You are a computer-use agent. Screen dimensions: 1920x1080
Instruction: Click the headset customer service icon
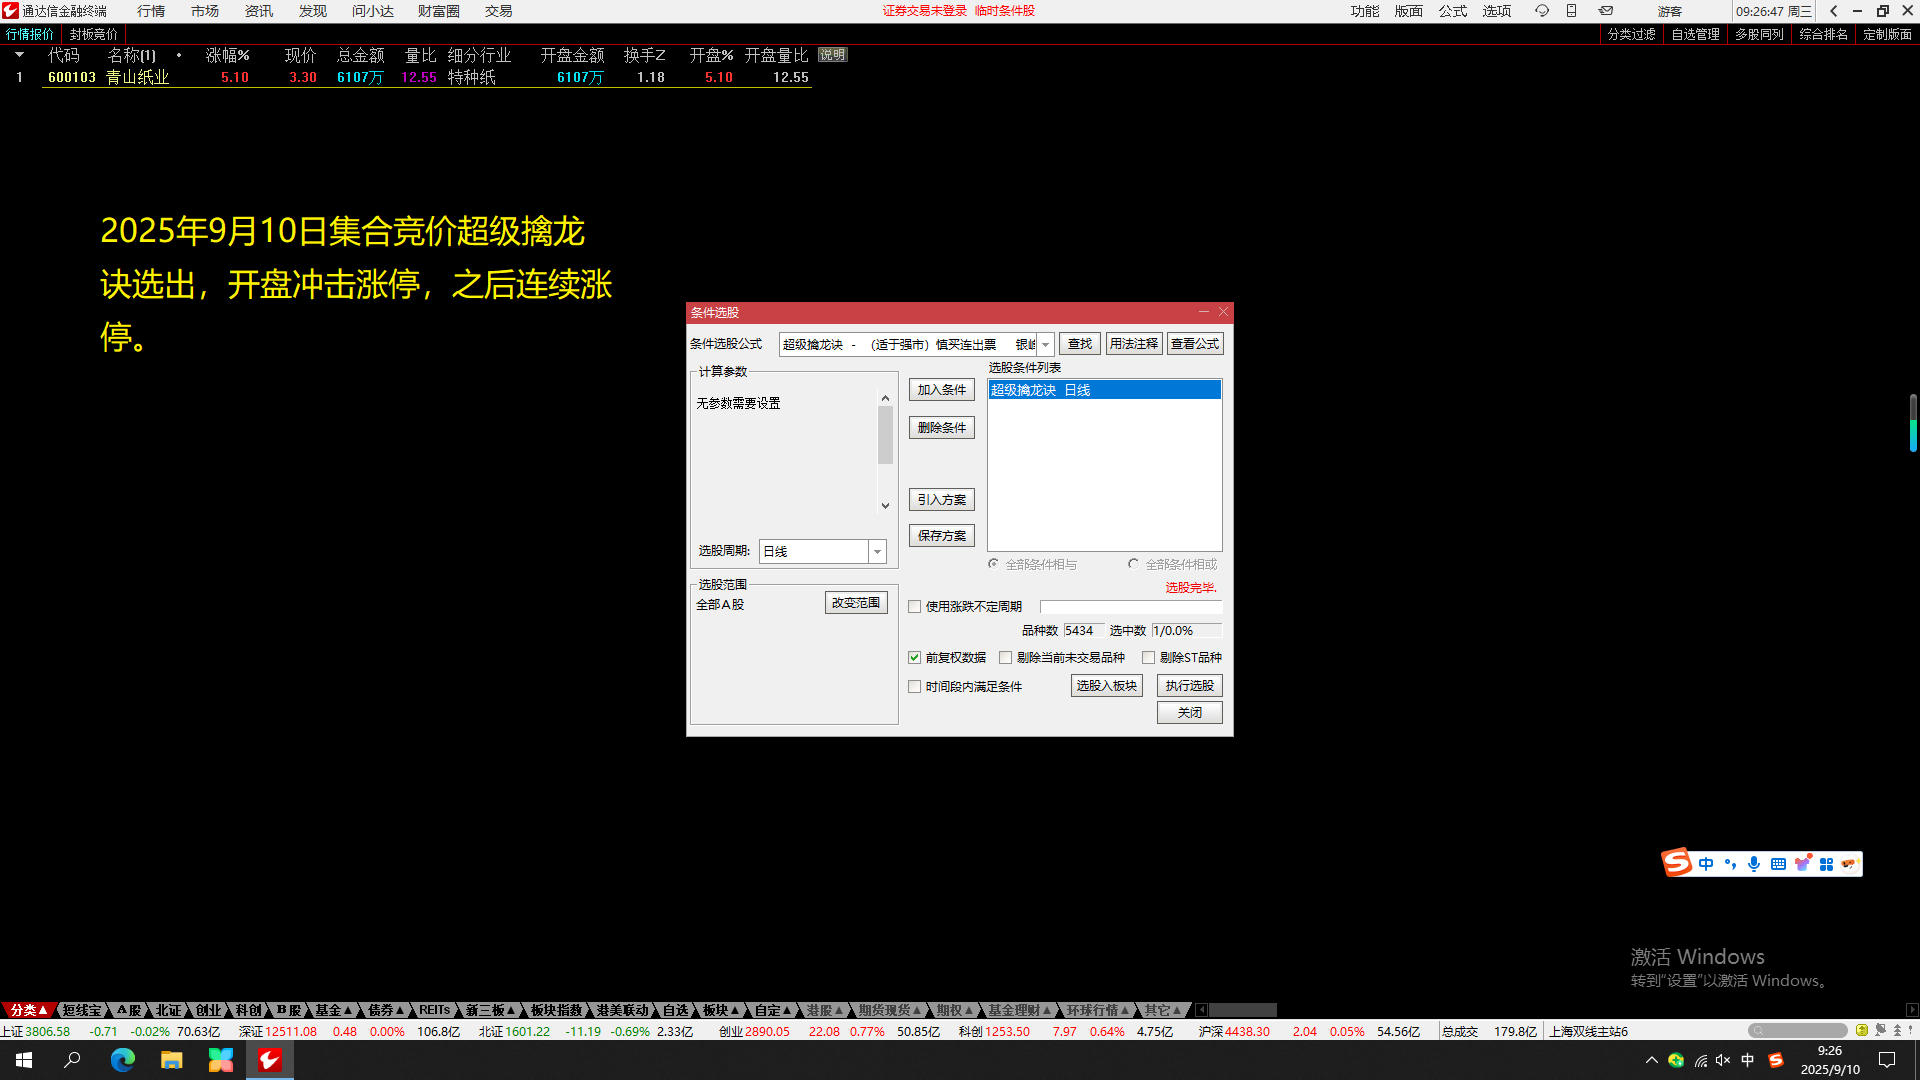coord(1541,11)
